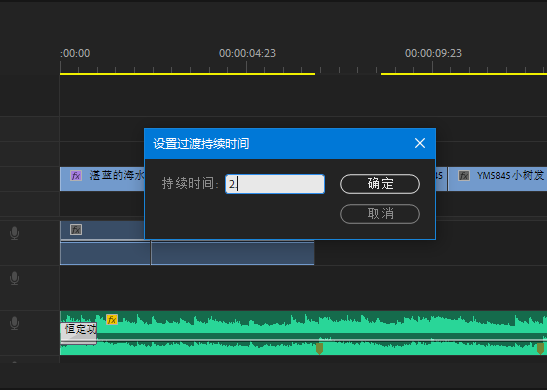Toggle voice-over record microphone on first audio track
Image resolution: width=547 pixels, height=390 pixels.
click(x=14, y=233)
